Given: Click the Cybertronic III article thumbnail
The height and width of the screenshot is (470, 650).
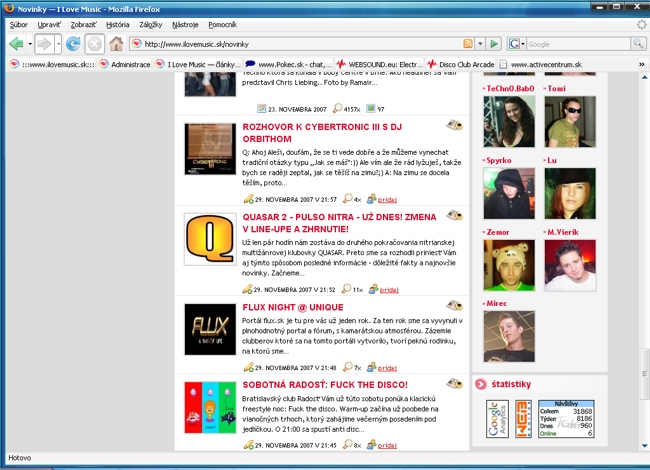Looking at the screenshot, I should tap(210, 149).
